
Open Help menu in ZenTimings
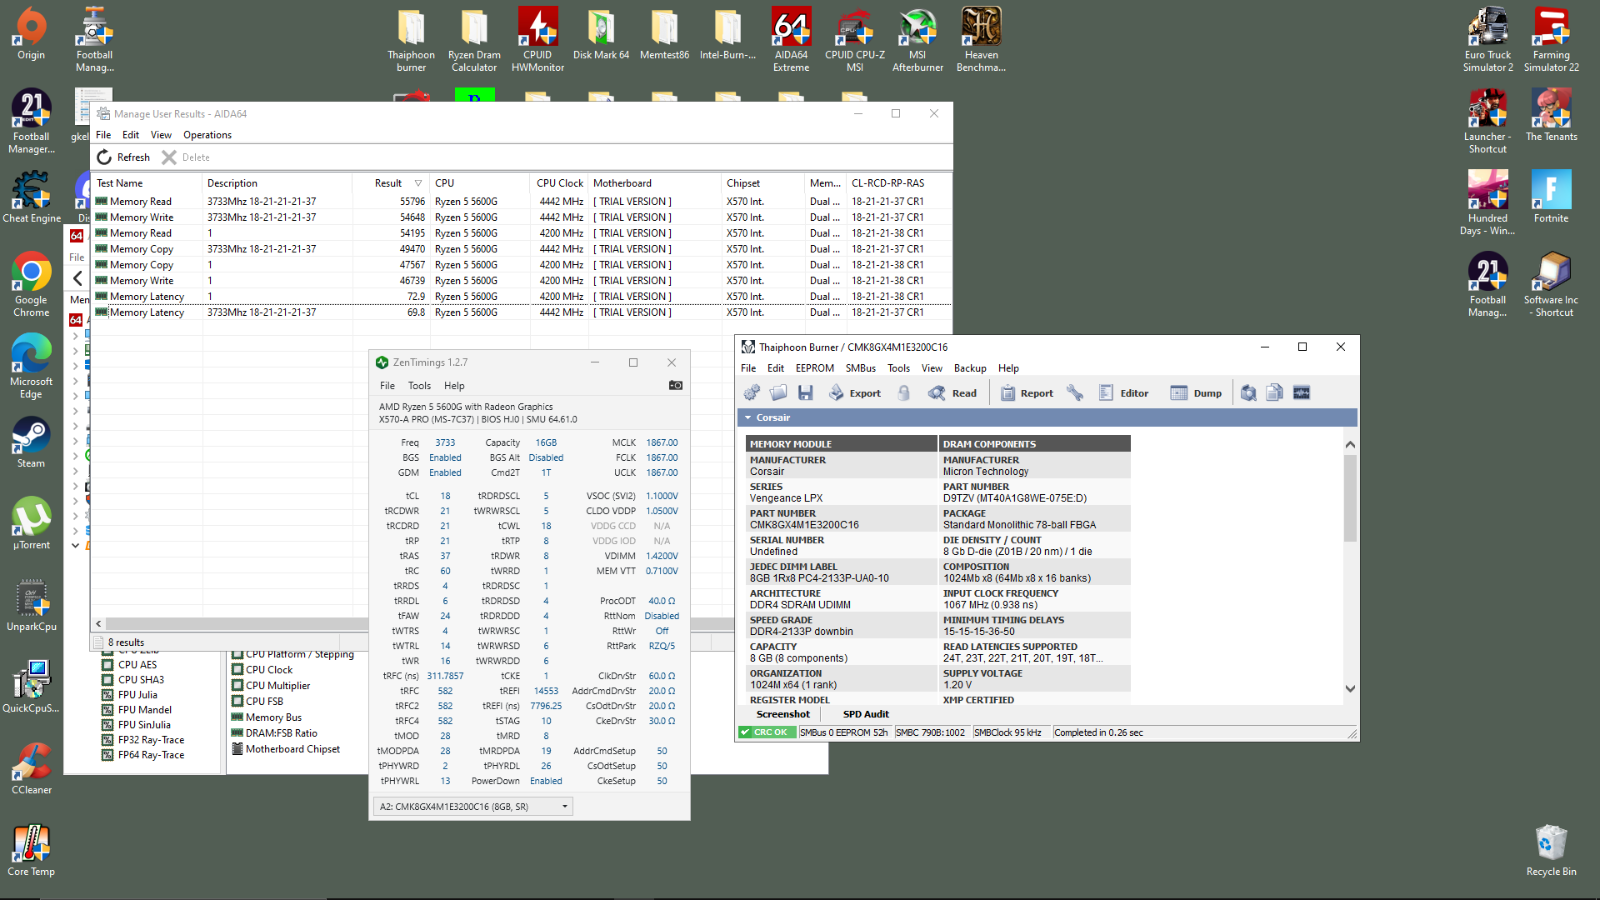[454, 386]
